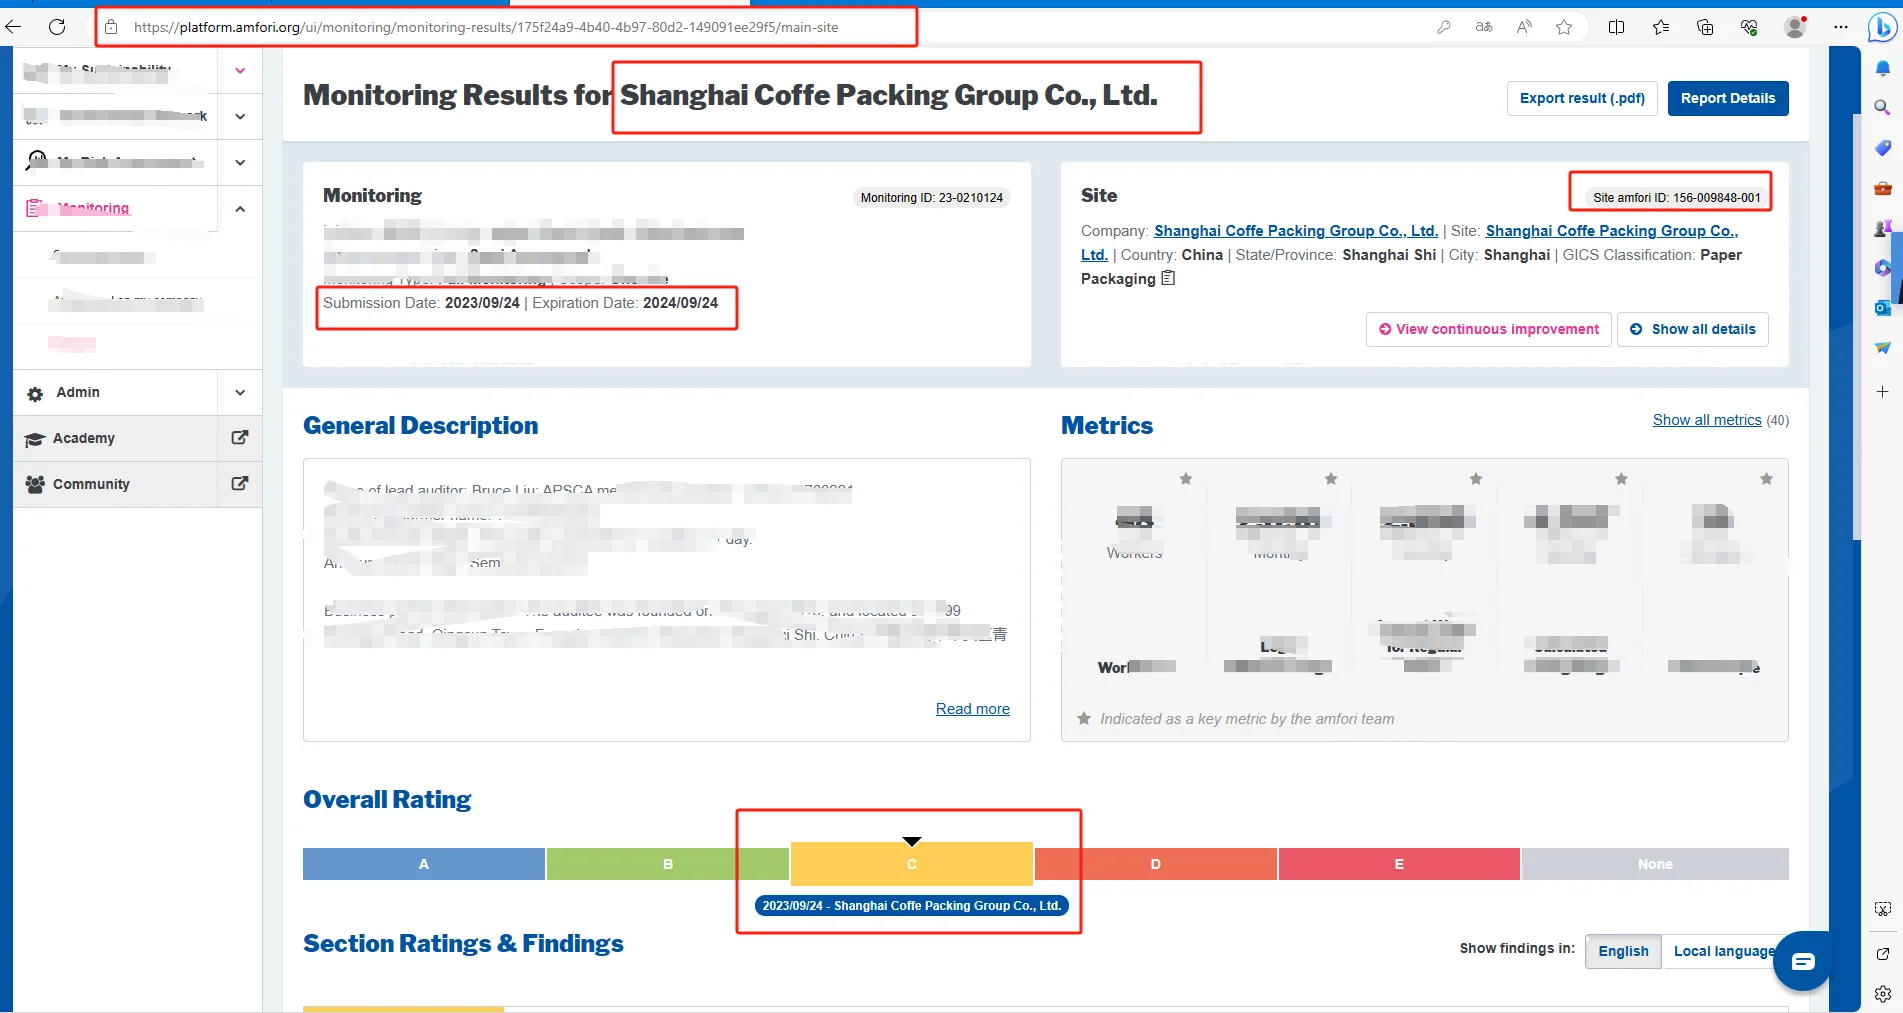1903x1013 pixels.
Task: Add page to favorites with star icon
Action: (x=1564, y=27)
